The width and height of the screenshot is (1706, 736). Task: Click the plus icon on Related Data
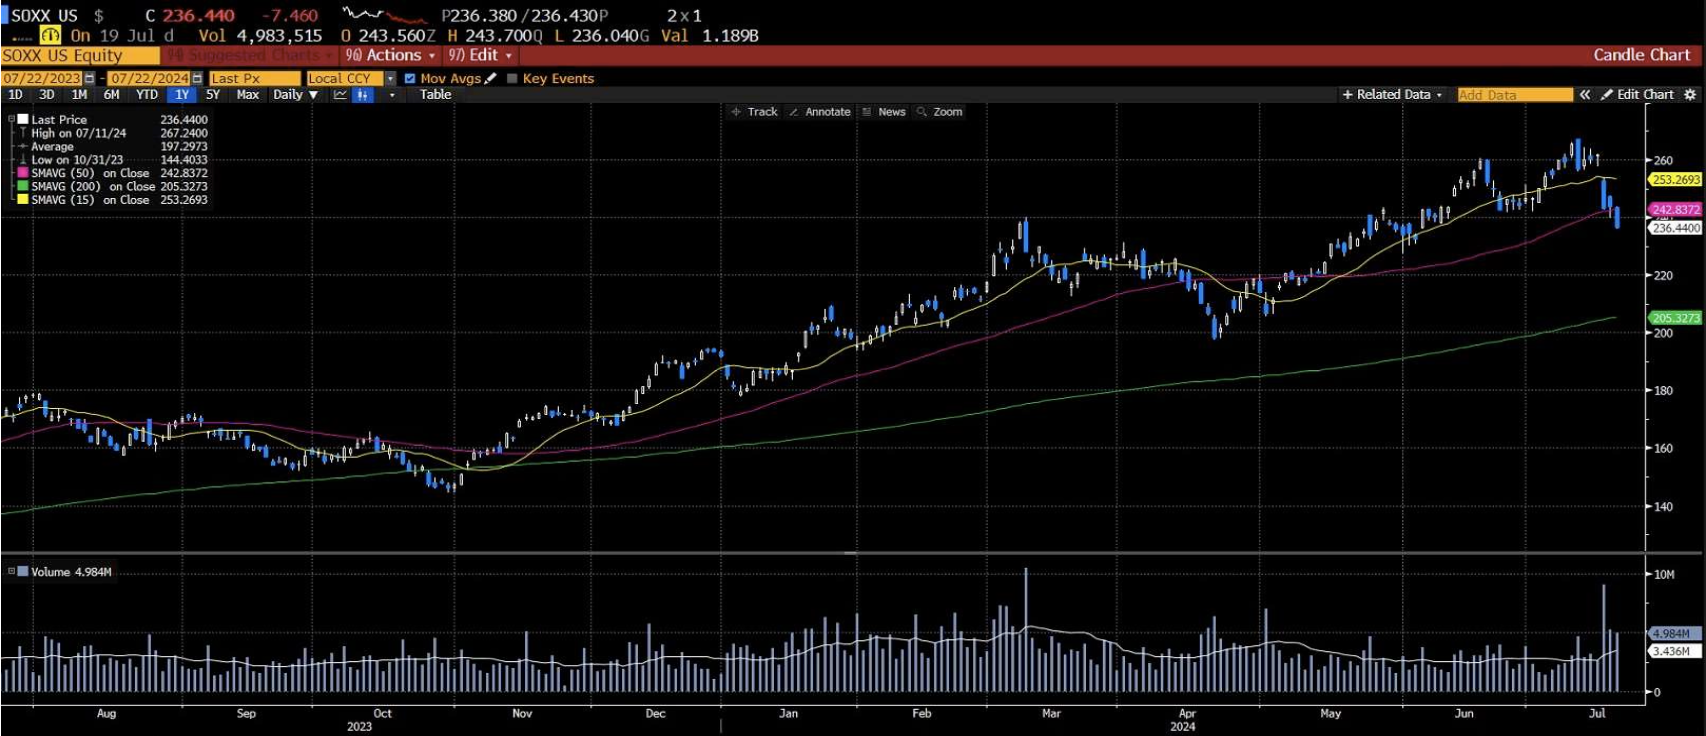(1347, 94)
